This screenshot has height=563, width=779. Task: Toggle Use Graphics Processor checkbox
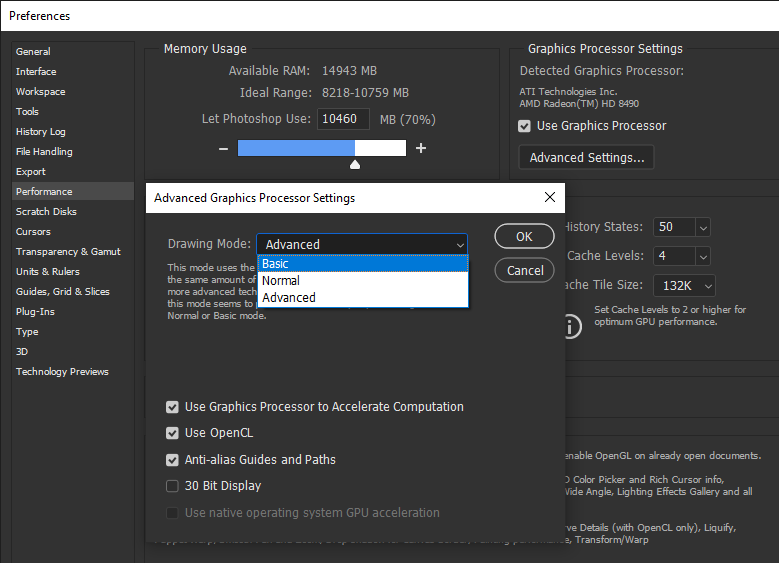[524, 126]
